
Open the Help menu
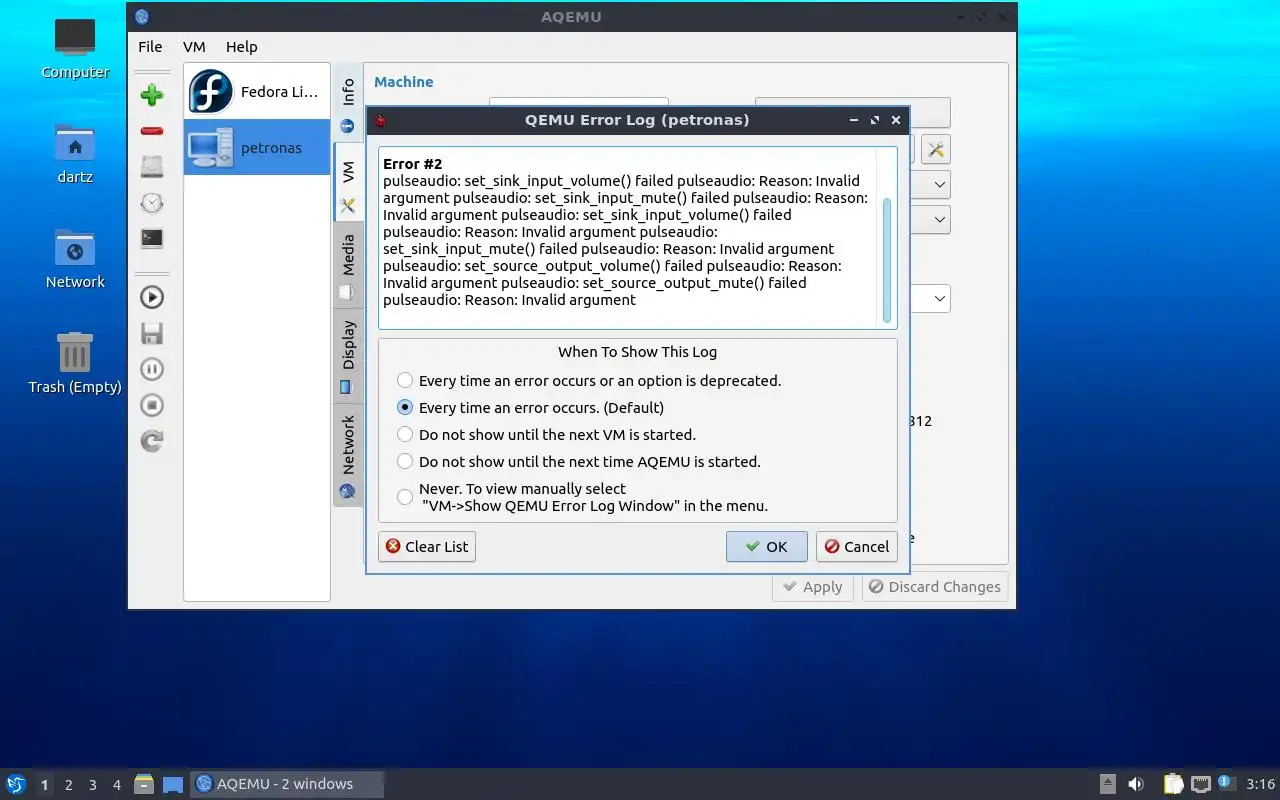click(x=241, y=47)
